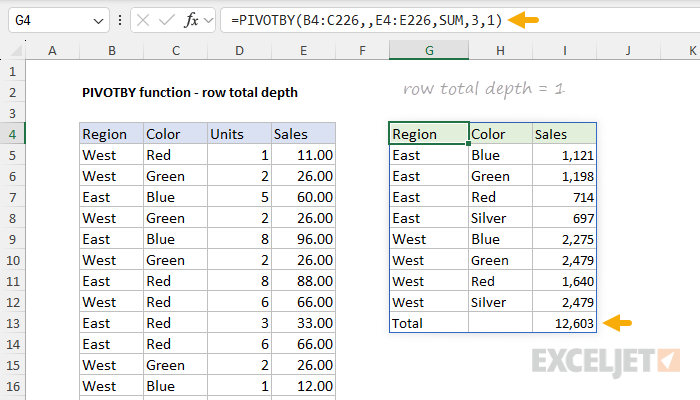The width and height of the screenshot is (700, 400).
Task: Click the Name Box showing G4
Action: point(58,20)
